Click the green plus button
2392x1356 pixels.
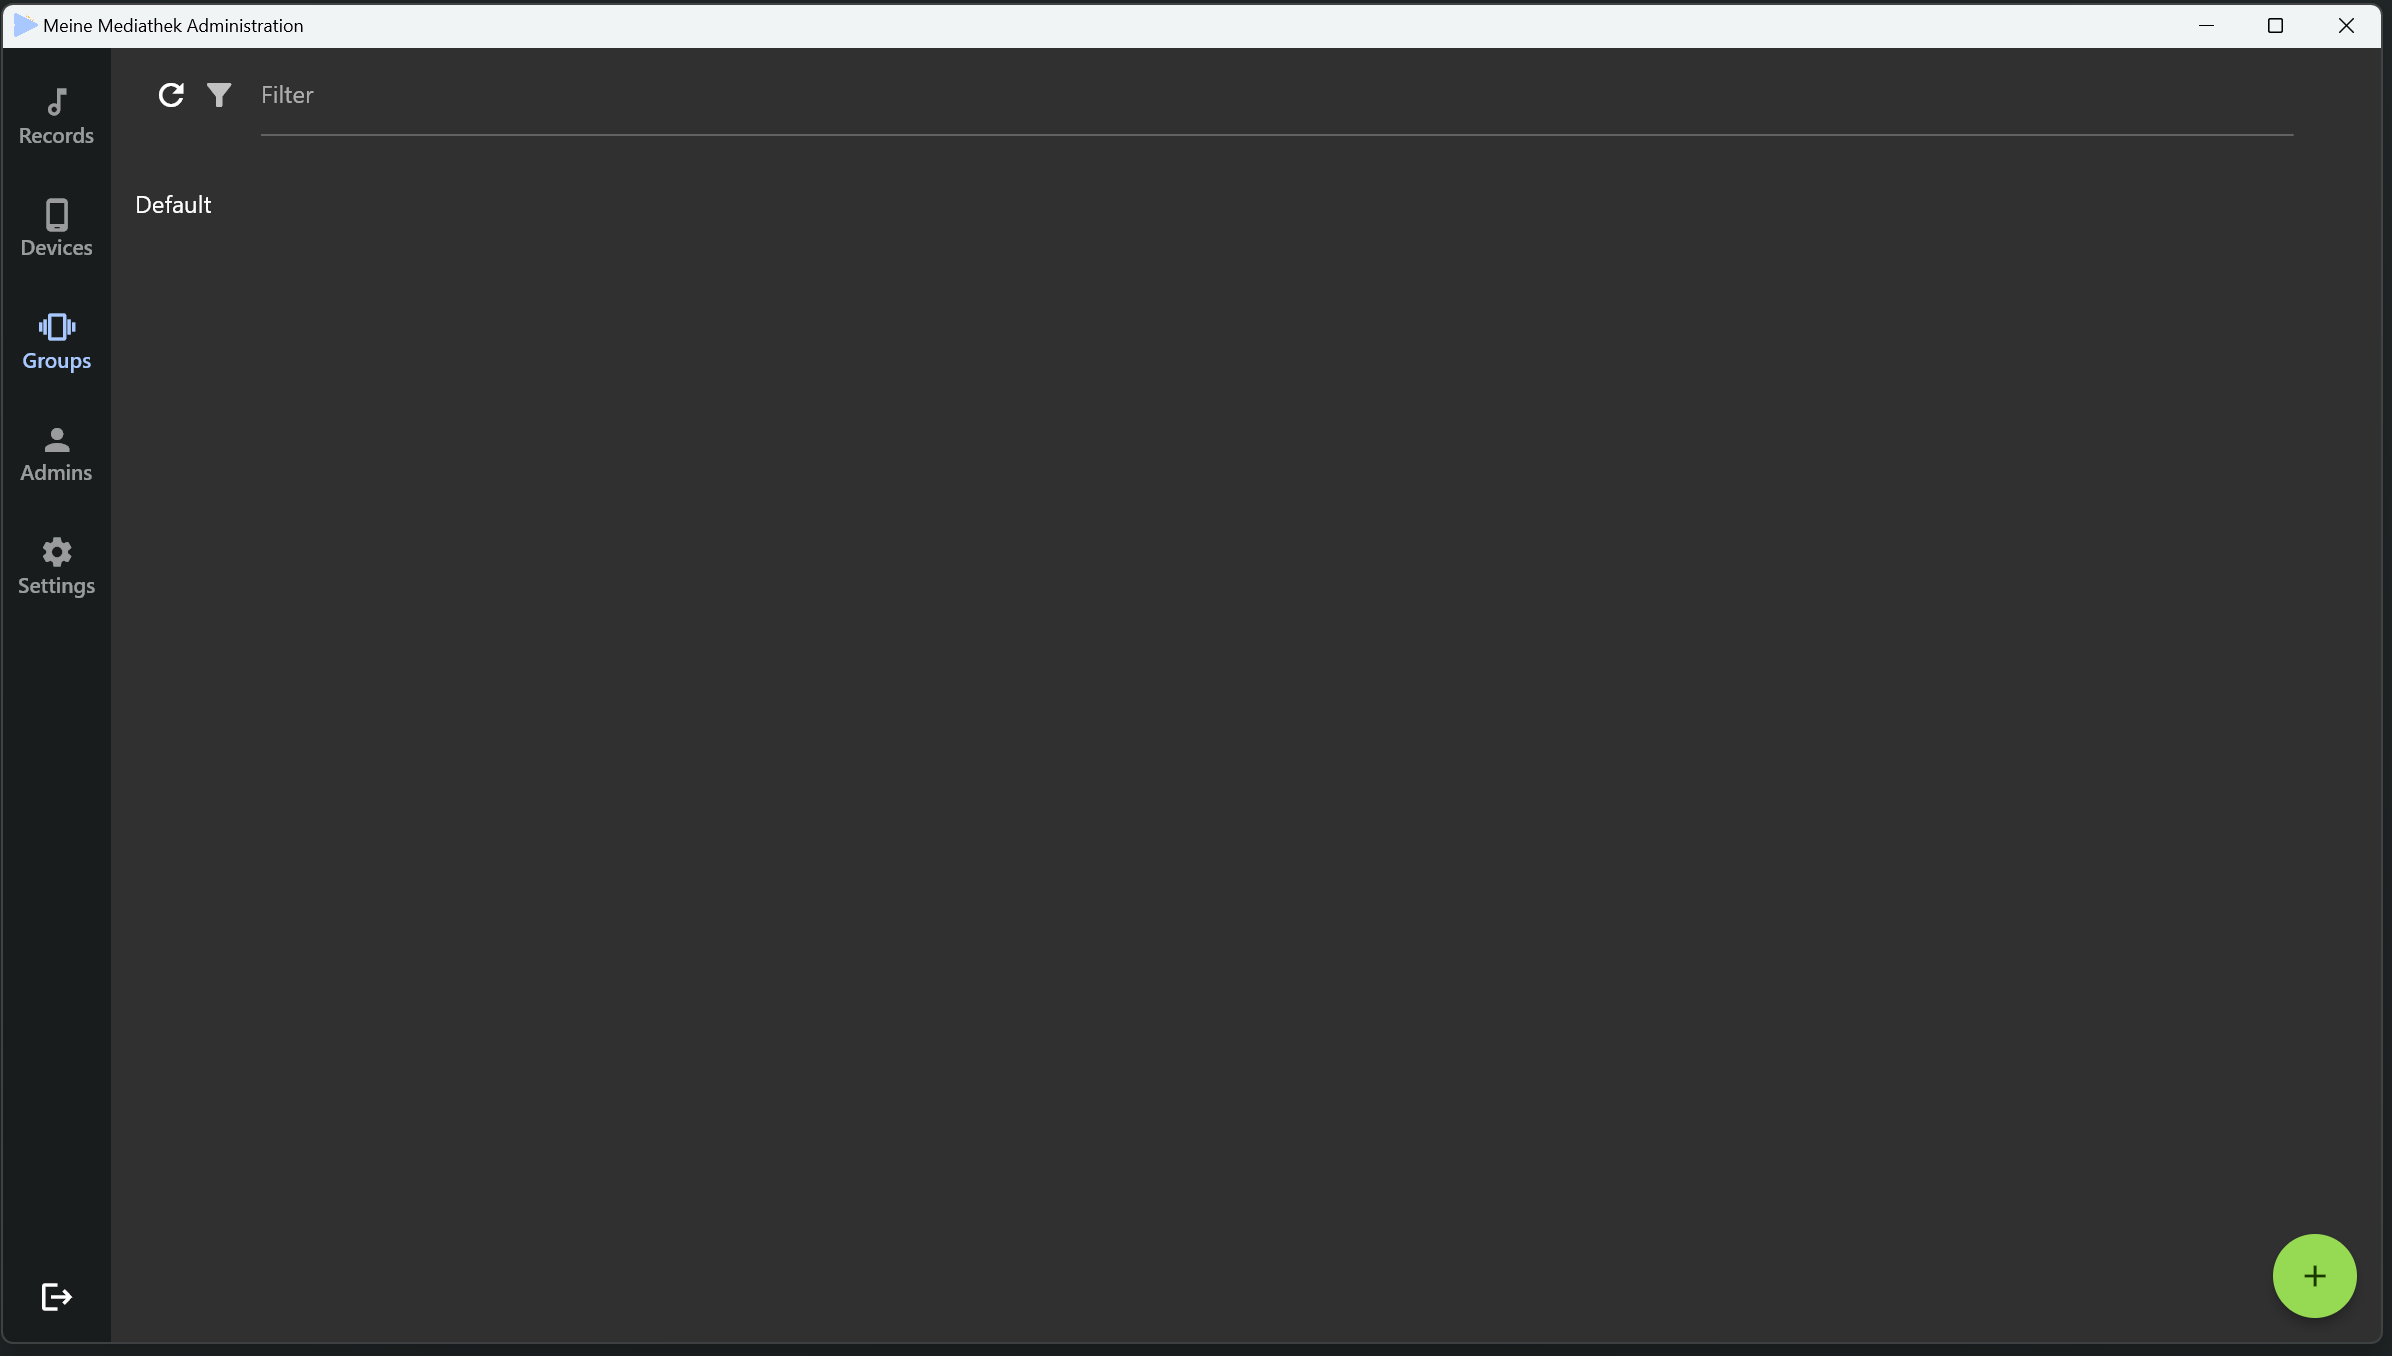click(x=2315, y=1275)
